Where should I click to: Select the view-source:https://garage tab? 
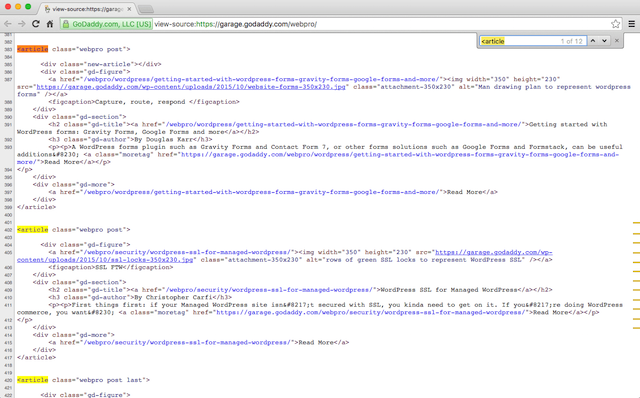(x=87, y=9)
